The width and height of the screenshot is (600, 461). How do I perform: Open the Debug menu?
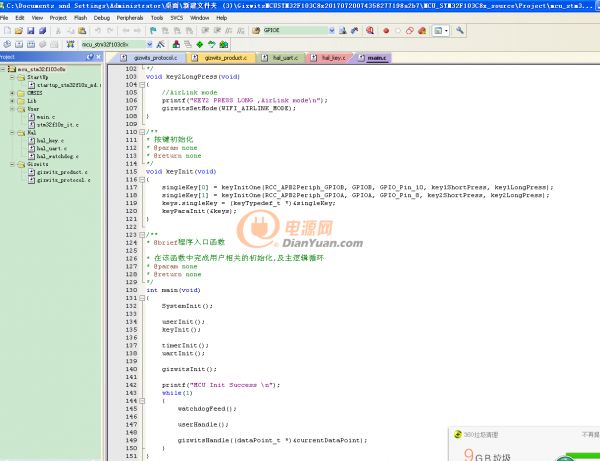coord(102,18)
